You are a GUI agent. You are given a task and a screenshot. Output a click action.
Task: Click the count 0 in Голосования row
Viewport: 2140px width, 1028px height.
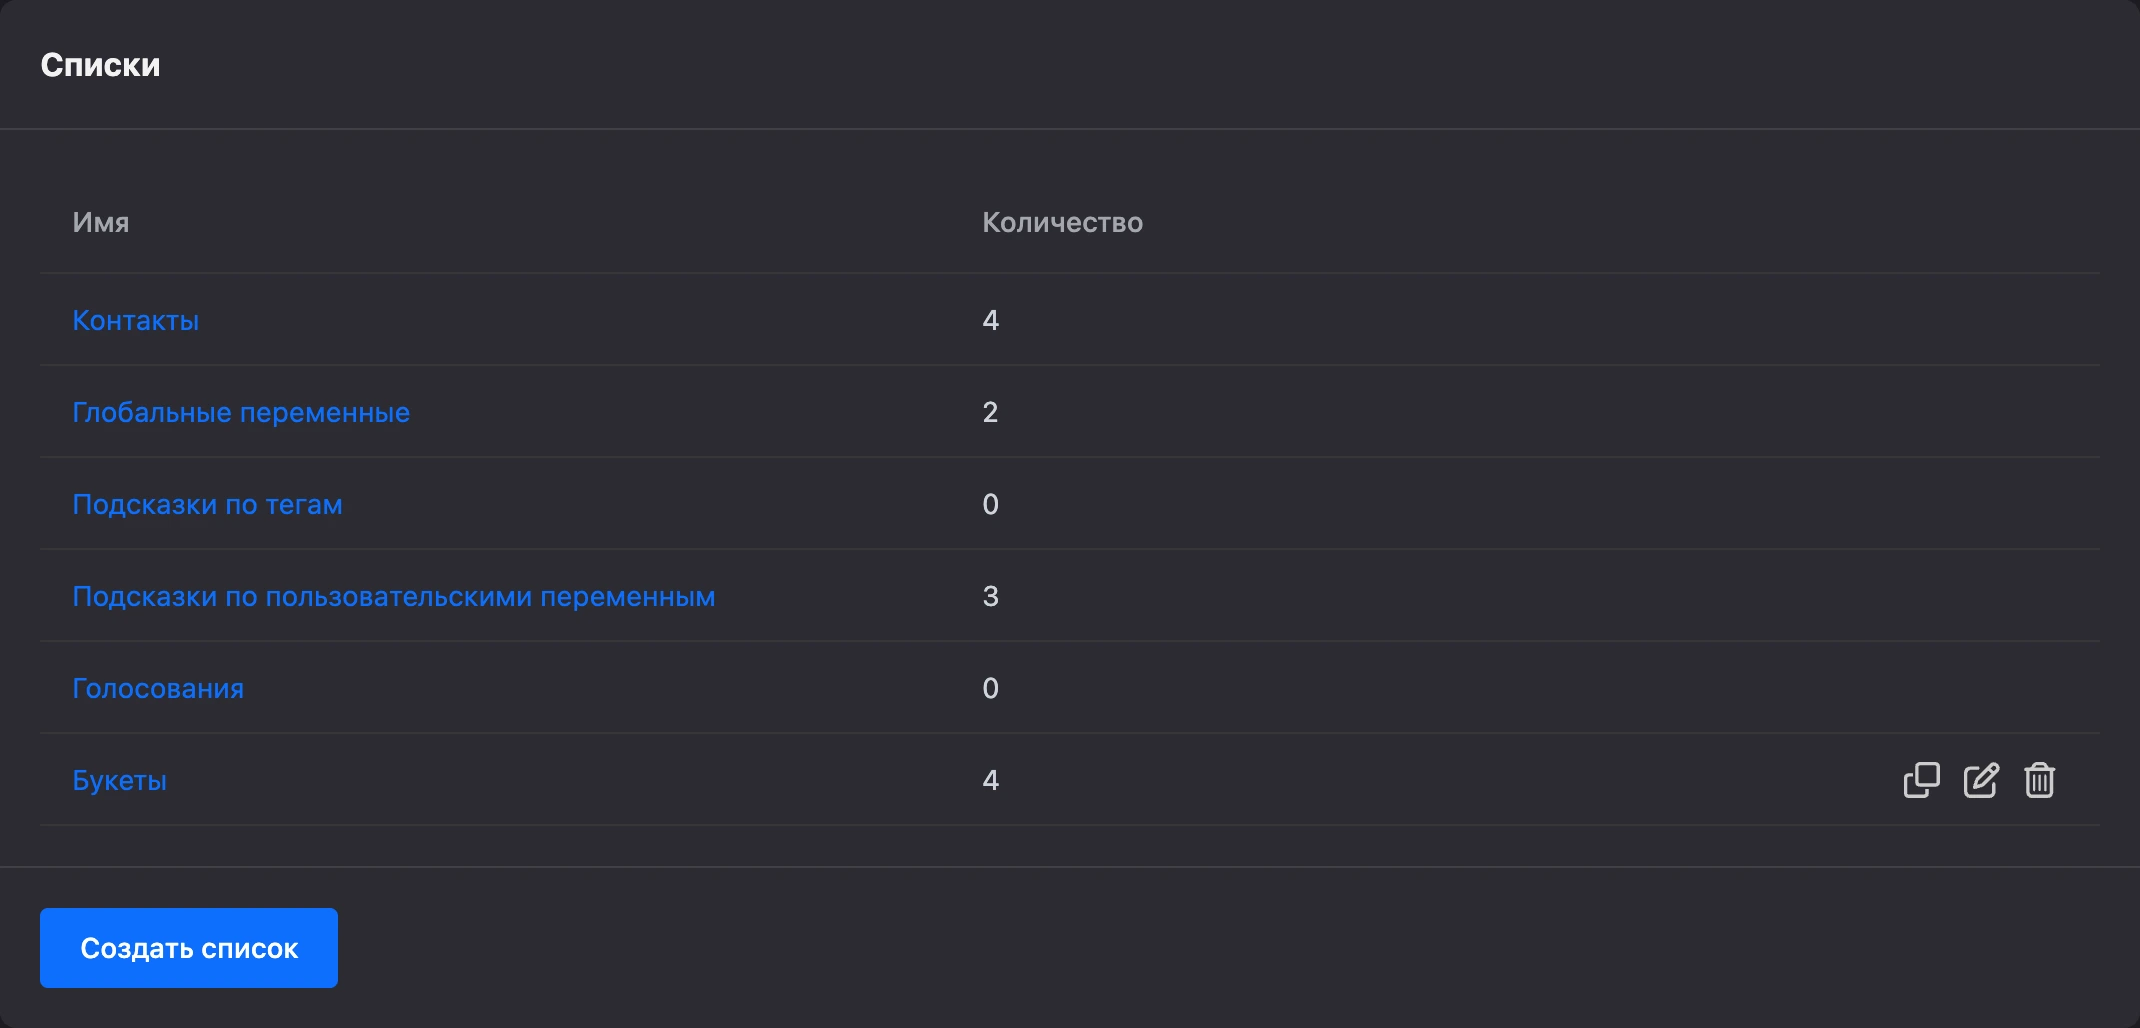pos(990,688)
